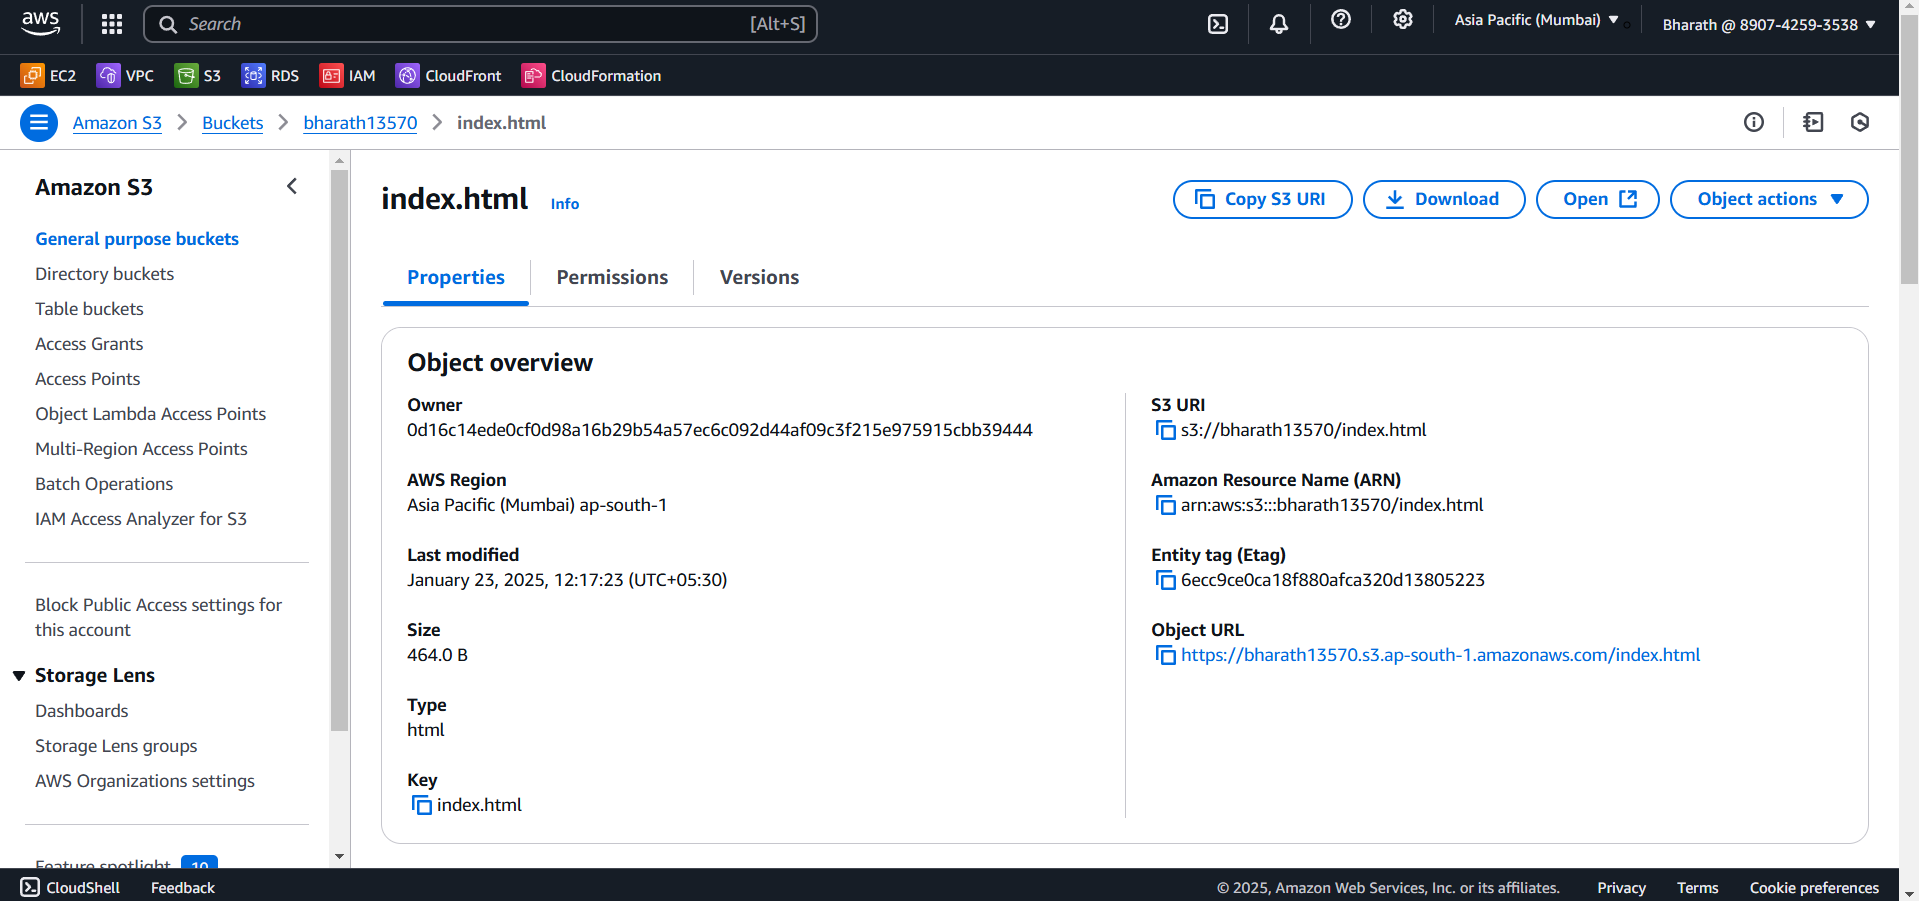Screen dimensions: 1919x901
Task: Open S3 service shortcut
Action: click(198, 75)
